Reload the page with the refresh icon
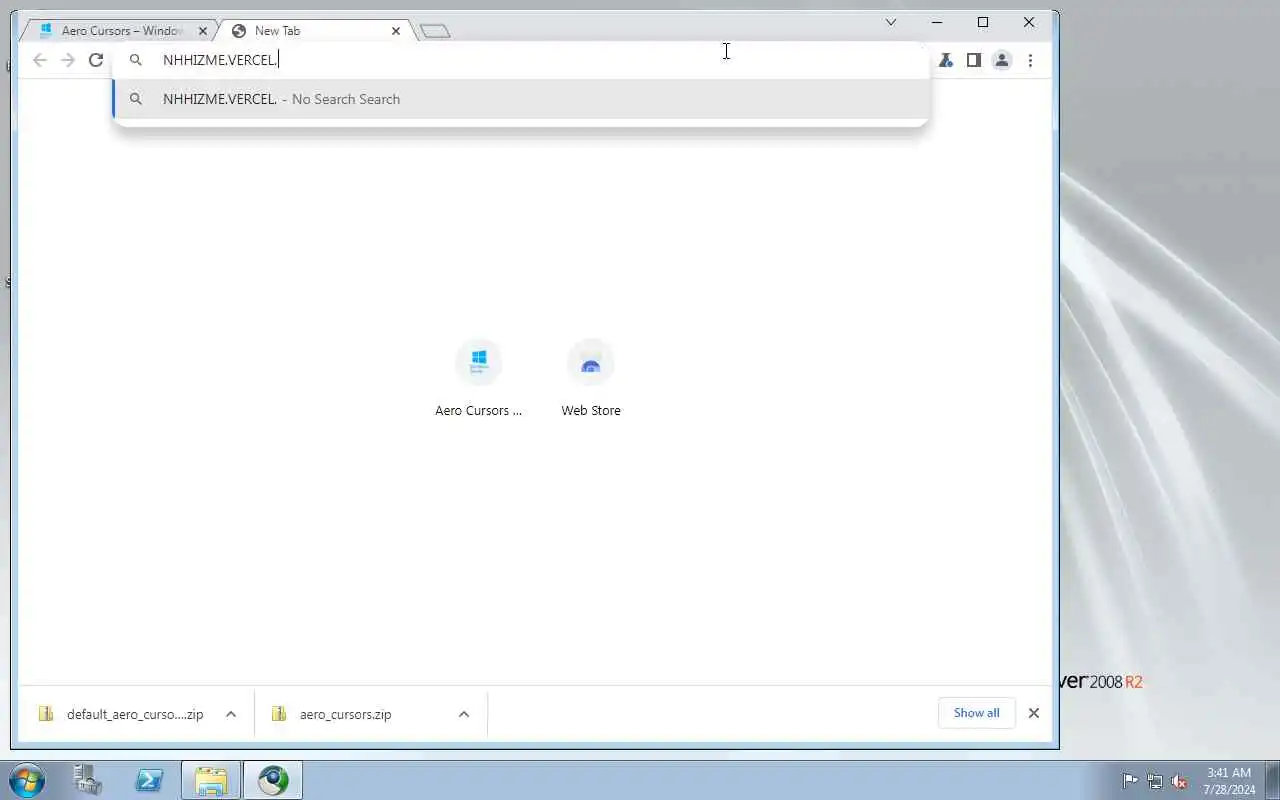This screenshot has width=1280, height=800. tap(96, 60)
